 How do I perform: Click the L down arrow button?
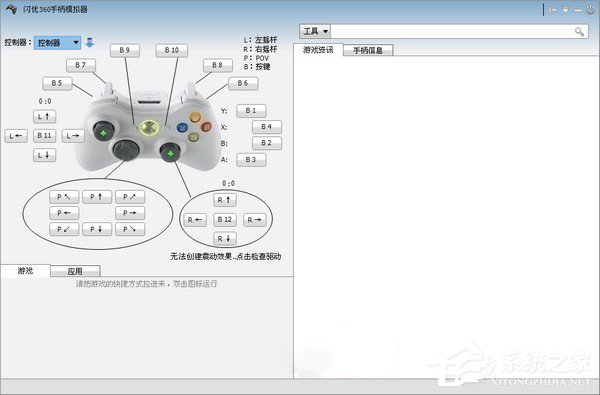click(44, 155)
